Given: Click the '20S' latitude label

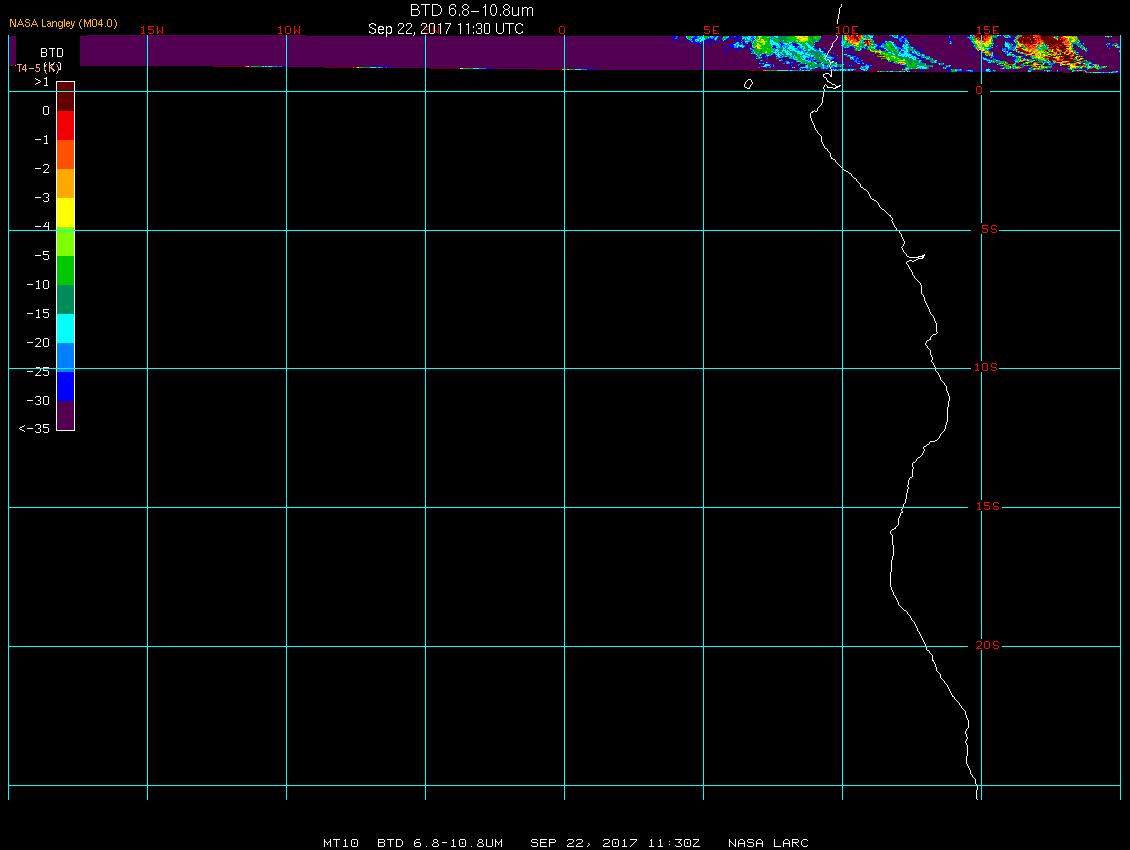Looking at the screenshot, I should pyautogui.click(x=988, y=645).
